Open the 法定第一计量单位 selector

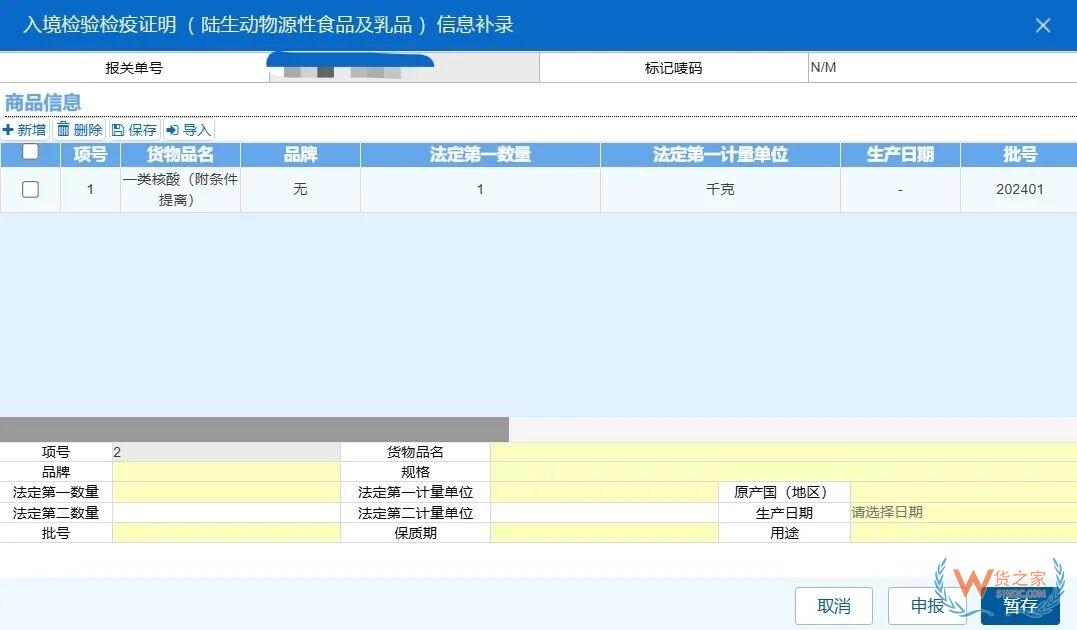604,492
